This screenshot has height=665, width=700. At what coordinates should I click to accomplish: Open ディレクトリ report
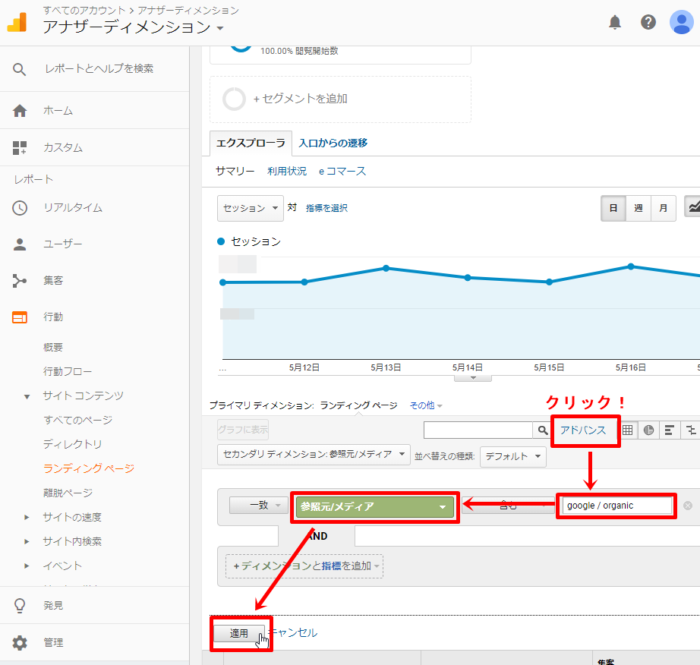pyautogui.click(x=73, y=444)
